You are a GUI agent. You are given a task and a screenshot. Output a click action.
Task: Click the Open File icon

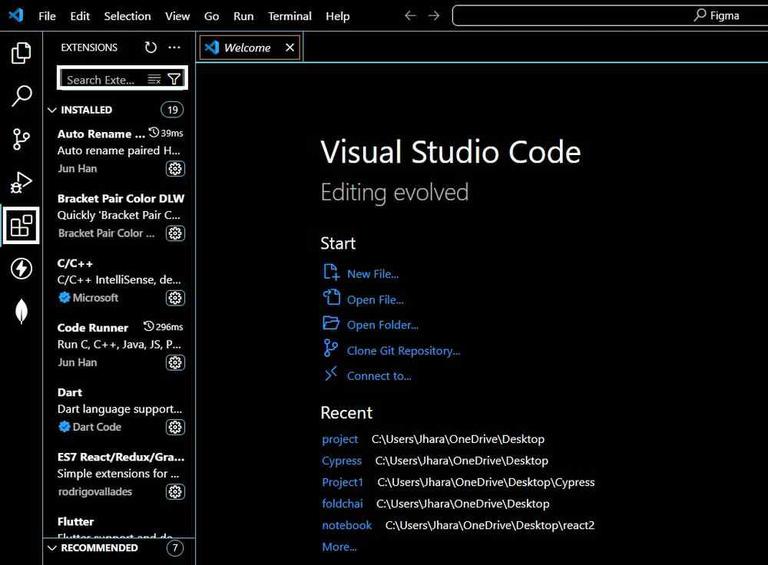tap(331, 297)
